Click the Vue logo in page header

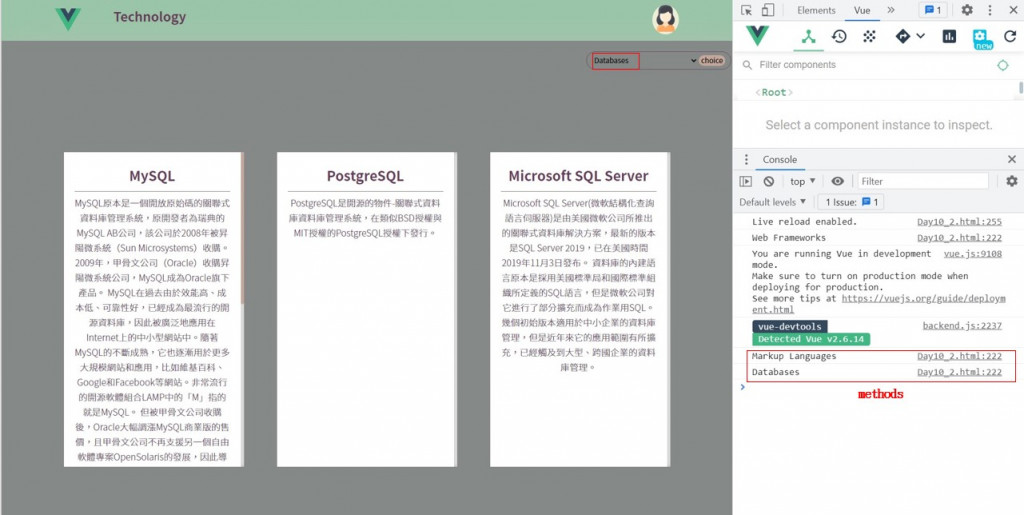(68, 18)
